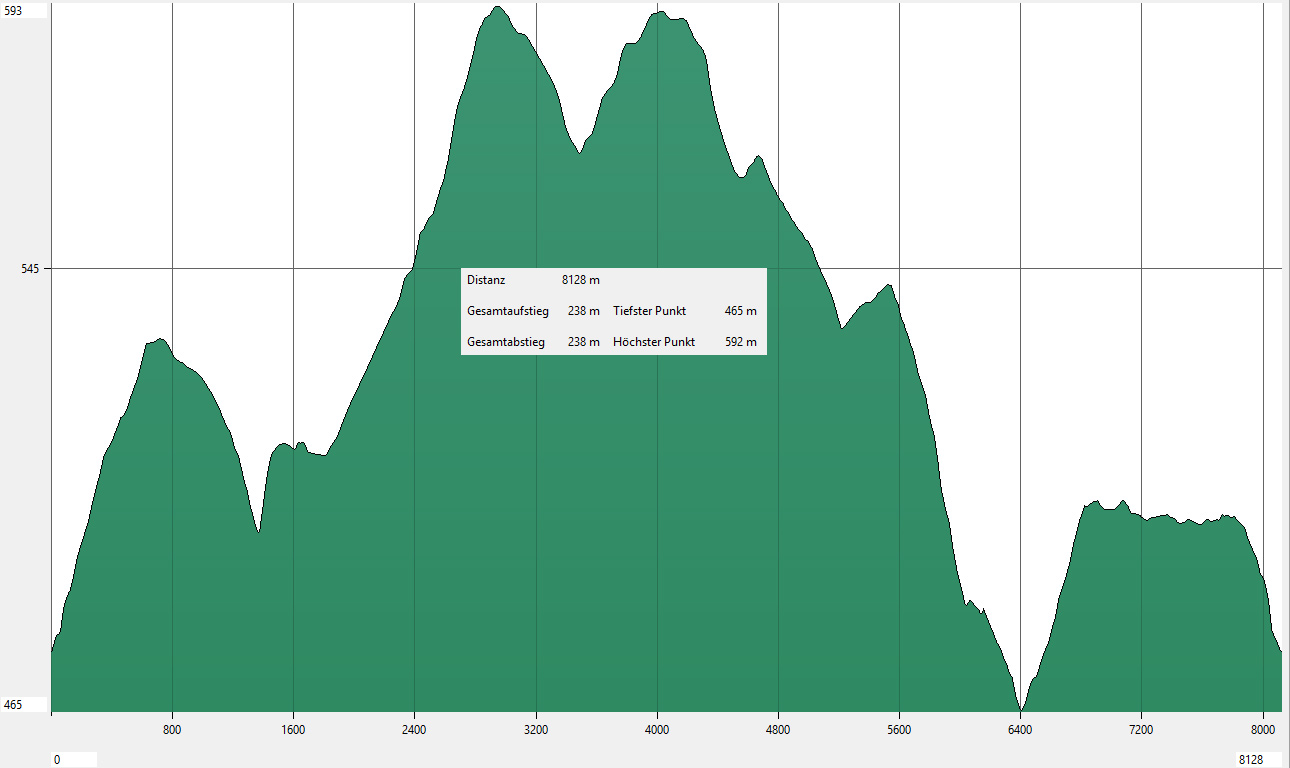Screen dimensions: 1290x768
Task: Click the 6400 distance axis label
Action: (x=1020, y=729)
